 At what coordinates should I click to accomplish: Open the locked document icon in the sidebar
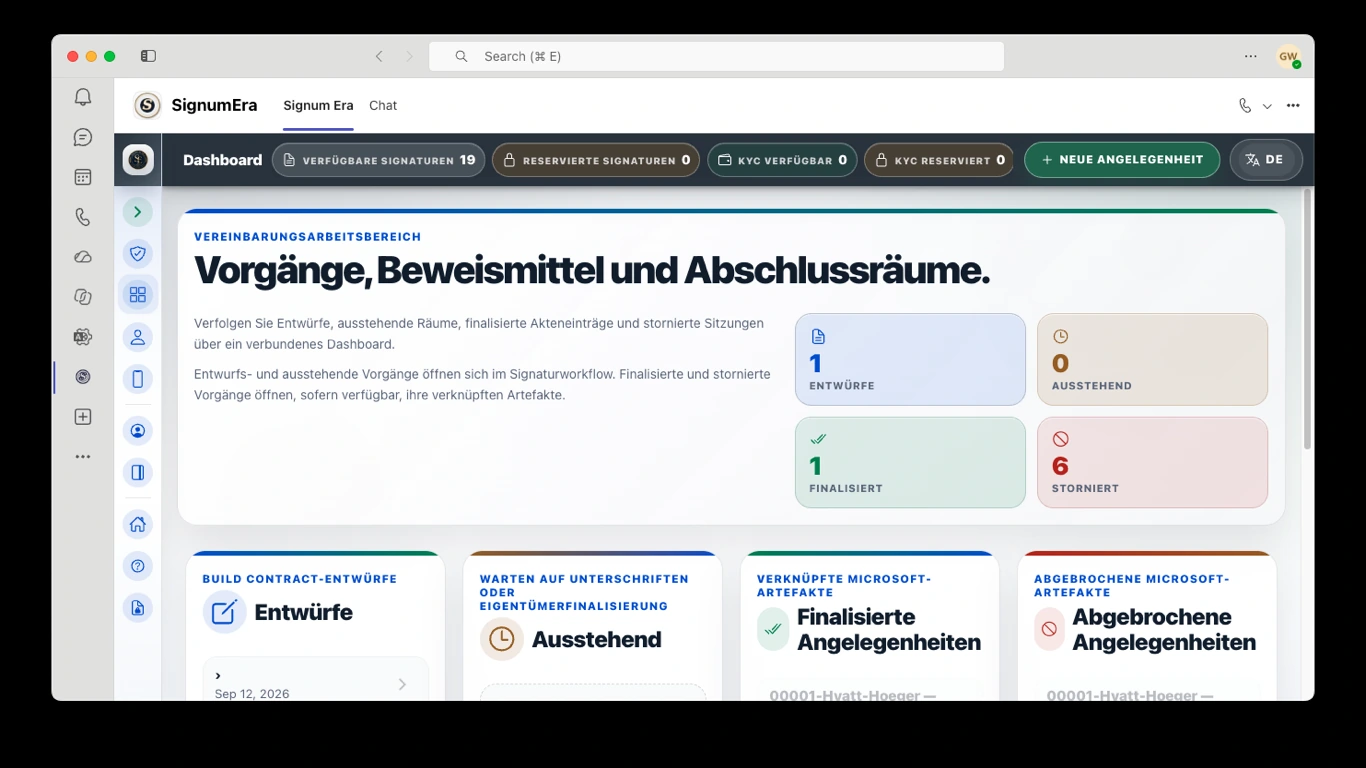tap(138, 607)
